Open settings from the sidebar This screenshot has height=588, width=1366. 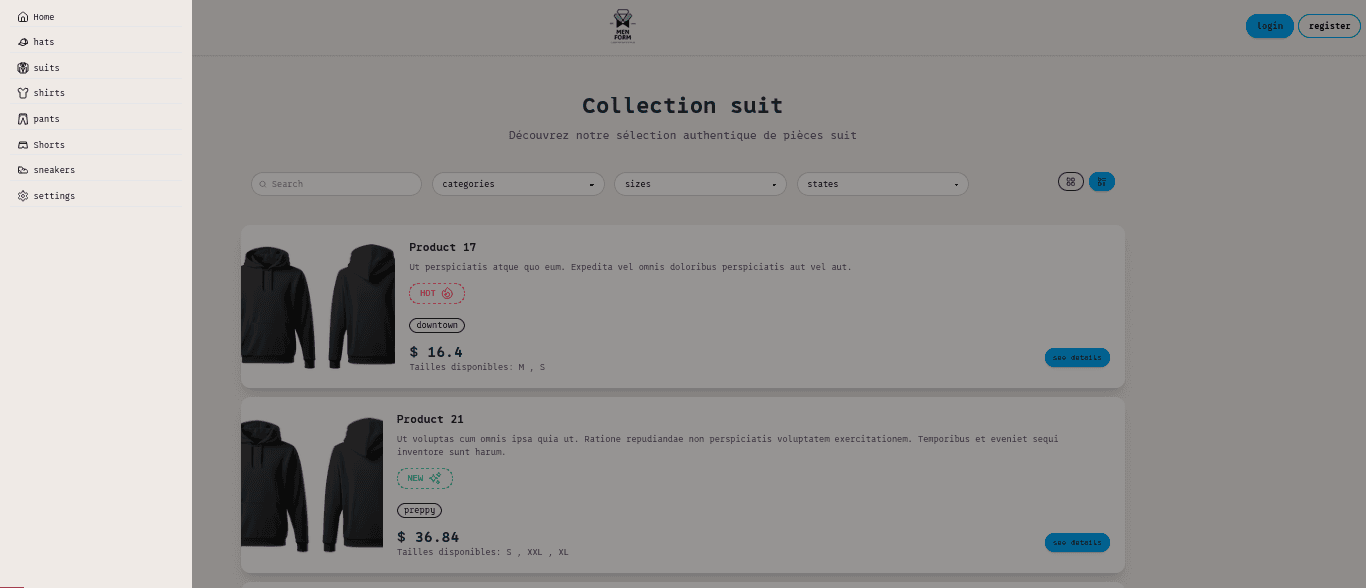pyautogui.click(x=98, y=196)
